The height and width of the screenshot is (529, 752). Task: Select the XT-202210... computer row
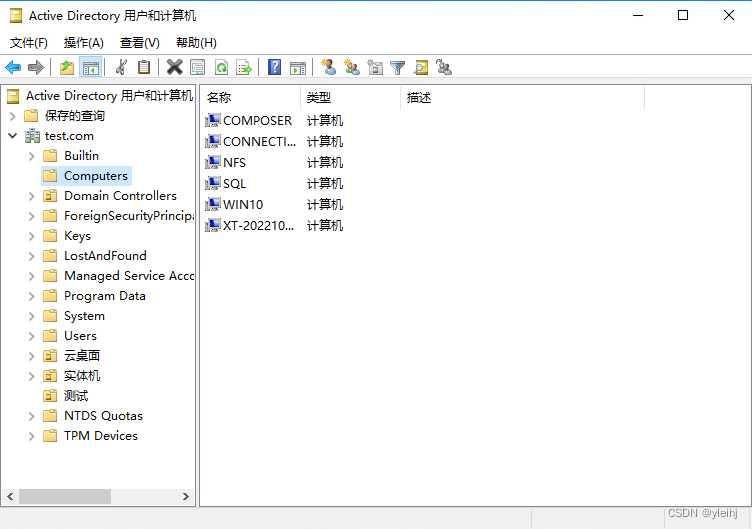point(258,225)
